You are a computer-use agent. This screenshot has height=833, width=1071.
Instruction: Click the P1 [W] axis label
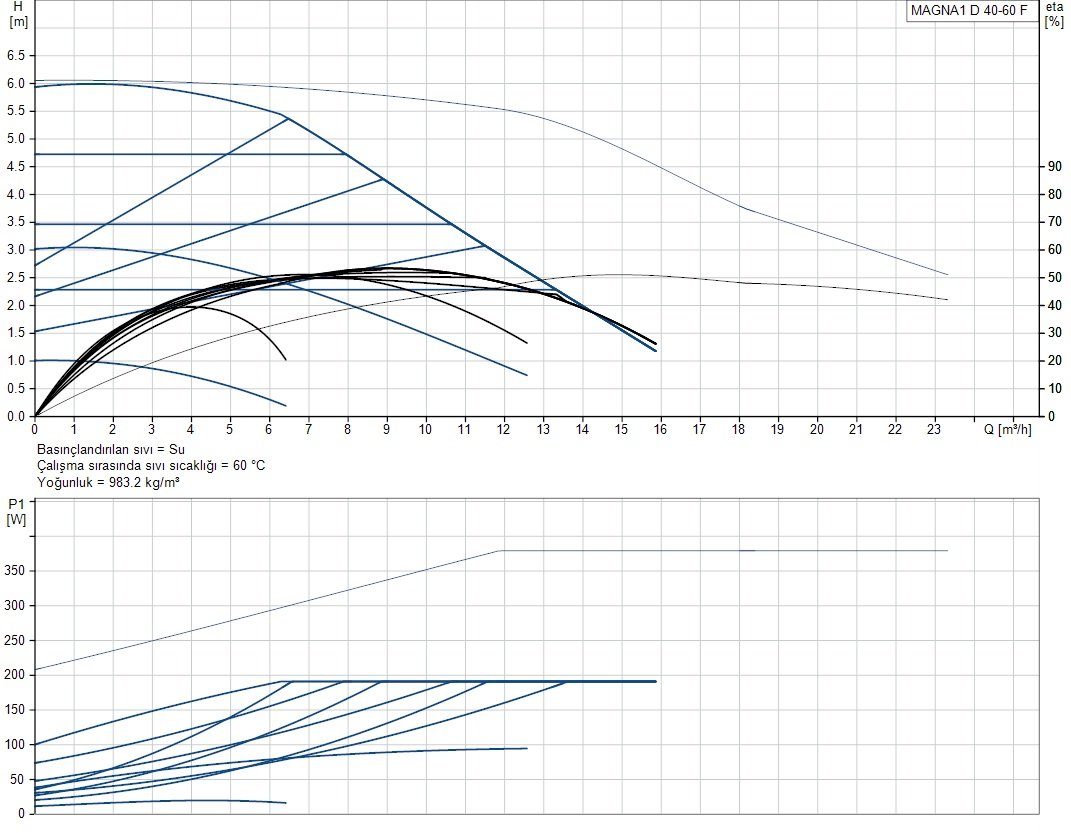(x=16, y=512)
